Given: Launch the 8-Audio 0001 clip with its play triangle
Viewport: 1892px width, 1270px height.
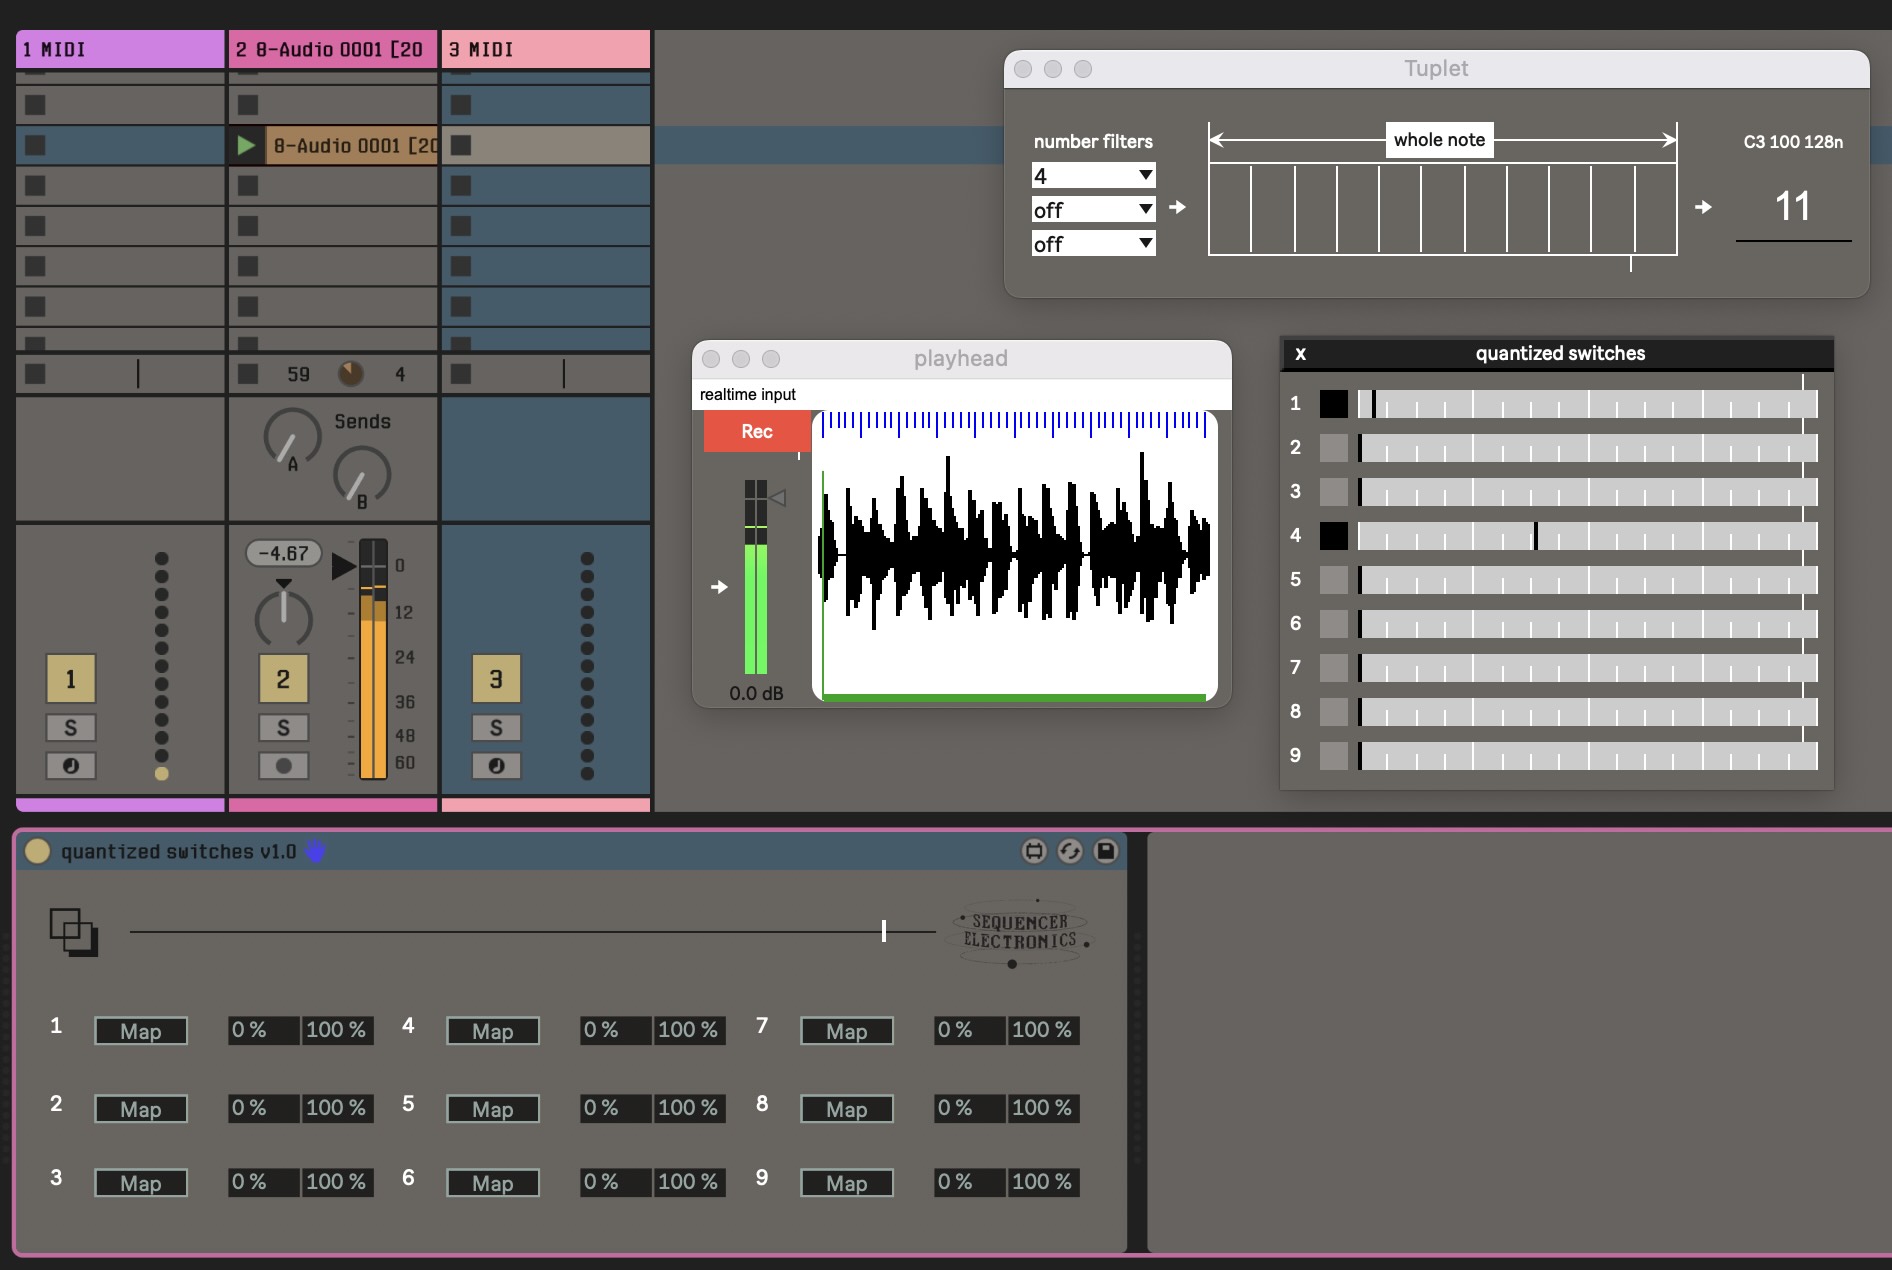Looking at the screenshot, I should pos(248,145).
